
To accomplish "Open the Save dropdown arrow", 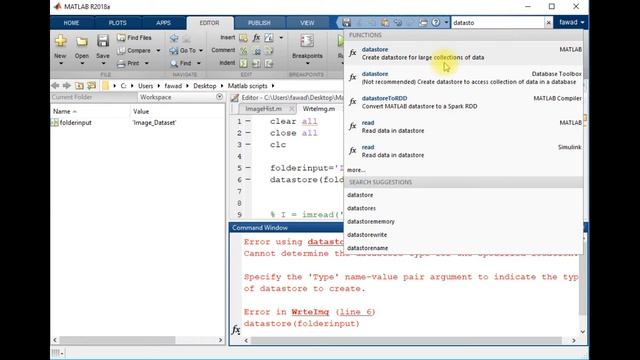I will [x=103, y=63].
